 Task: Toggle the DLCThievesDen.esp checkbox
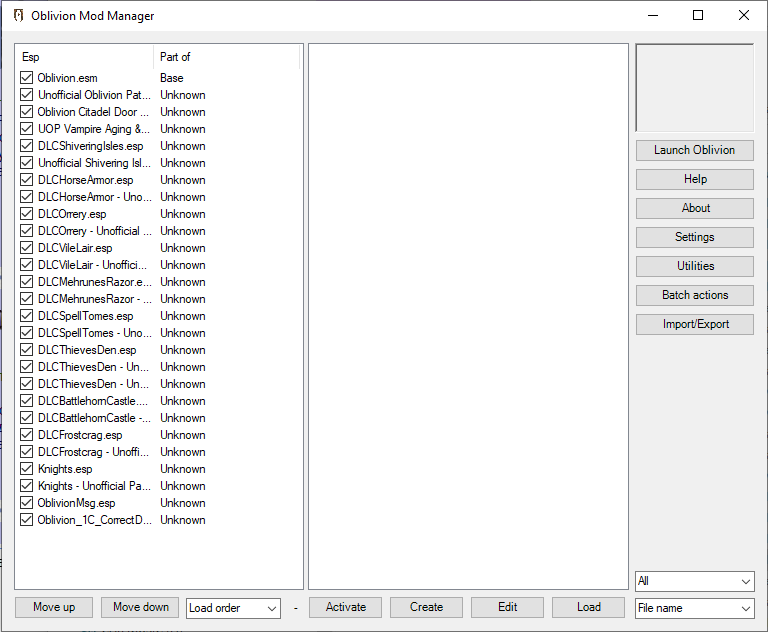[26, 350]
